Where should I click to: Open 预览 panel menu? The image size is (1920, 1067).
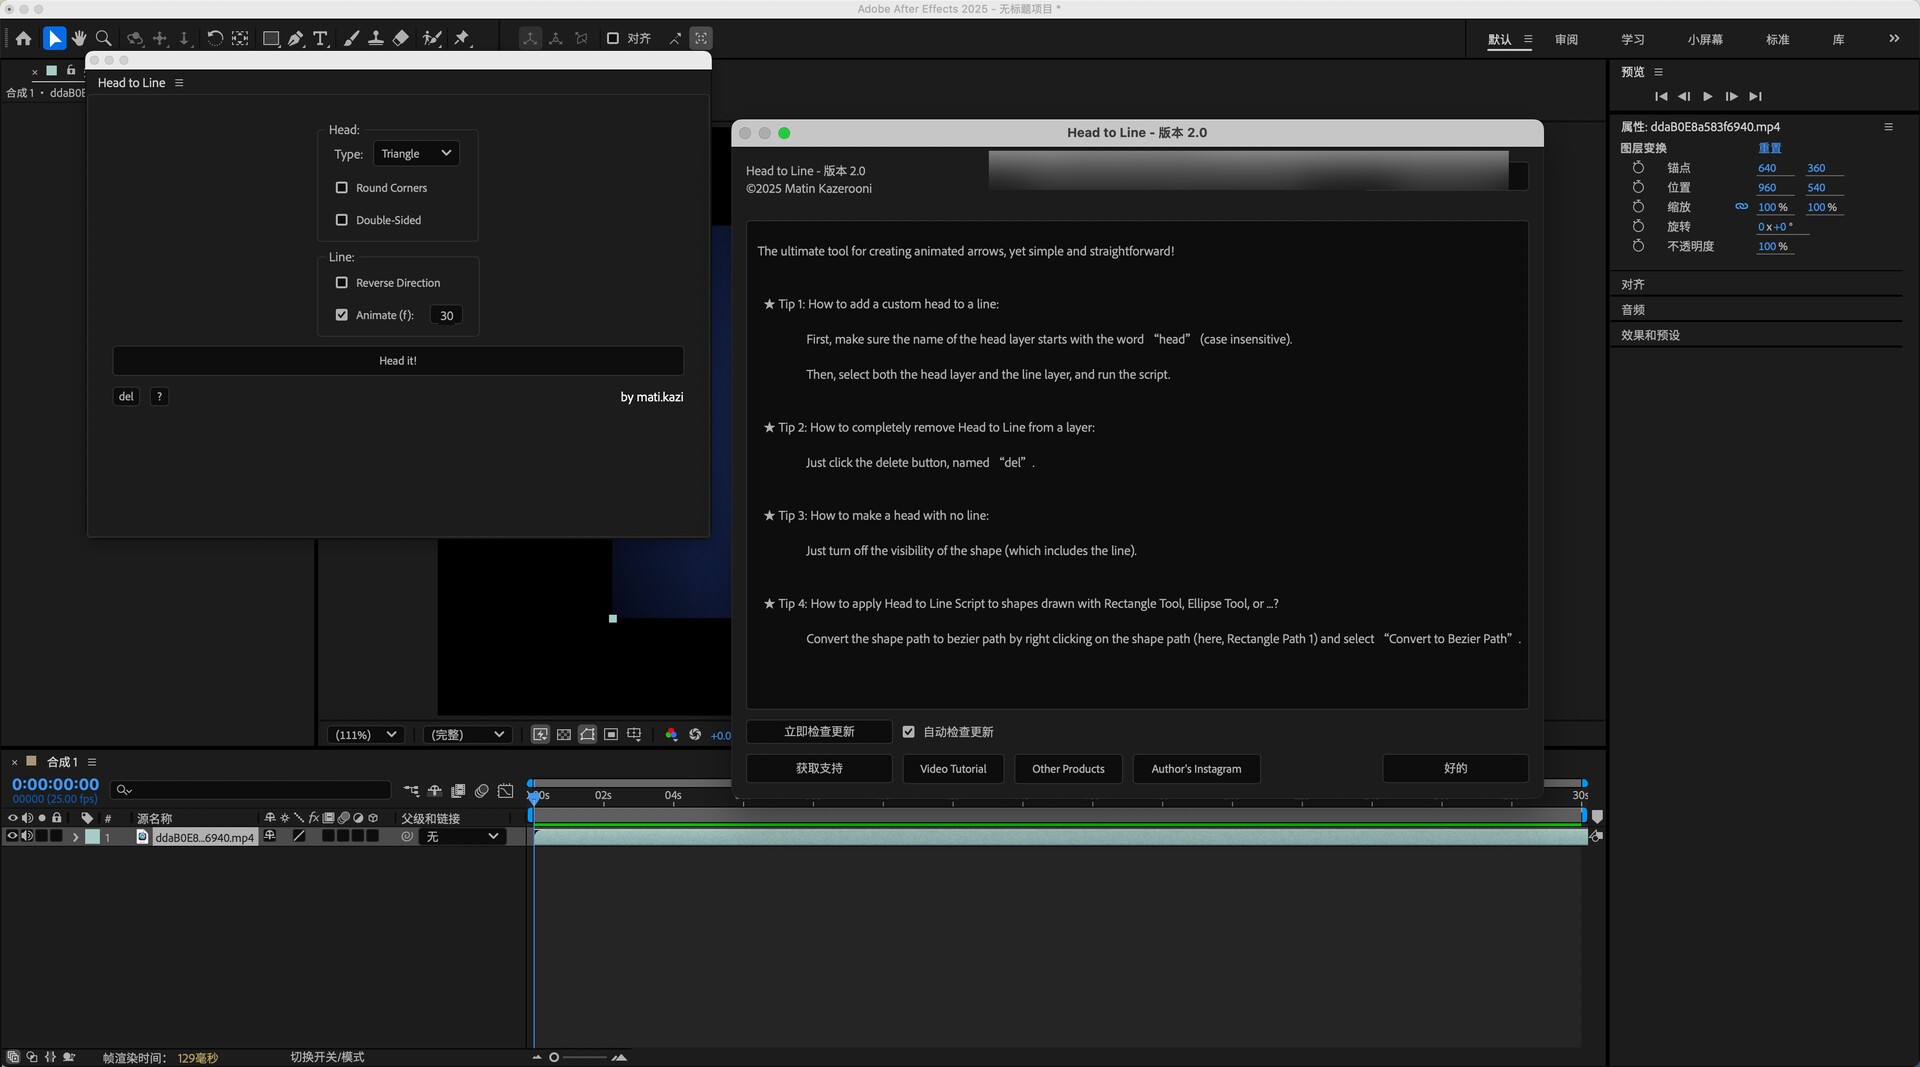point(1658,72)
